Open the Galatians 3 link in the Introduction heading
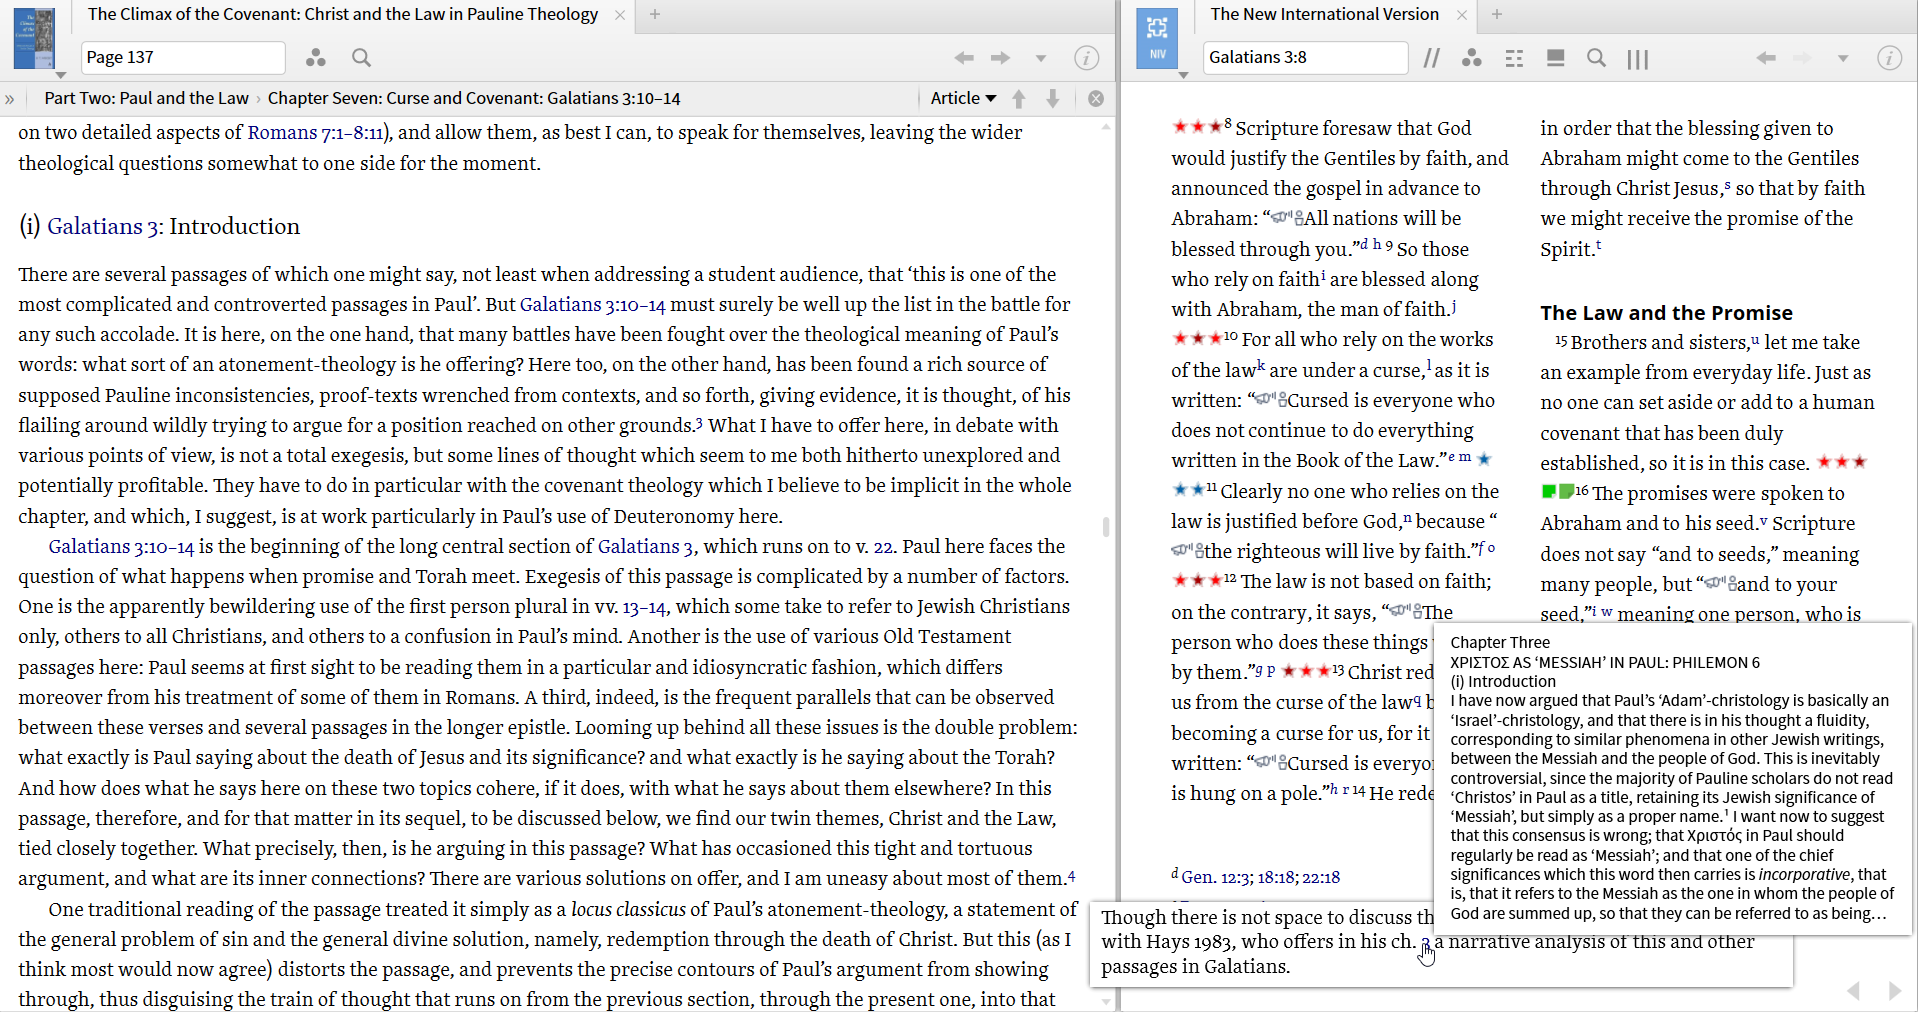Screen dimensions: 1918x1012 tap(104, 226)
